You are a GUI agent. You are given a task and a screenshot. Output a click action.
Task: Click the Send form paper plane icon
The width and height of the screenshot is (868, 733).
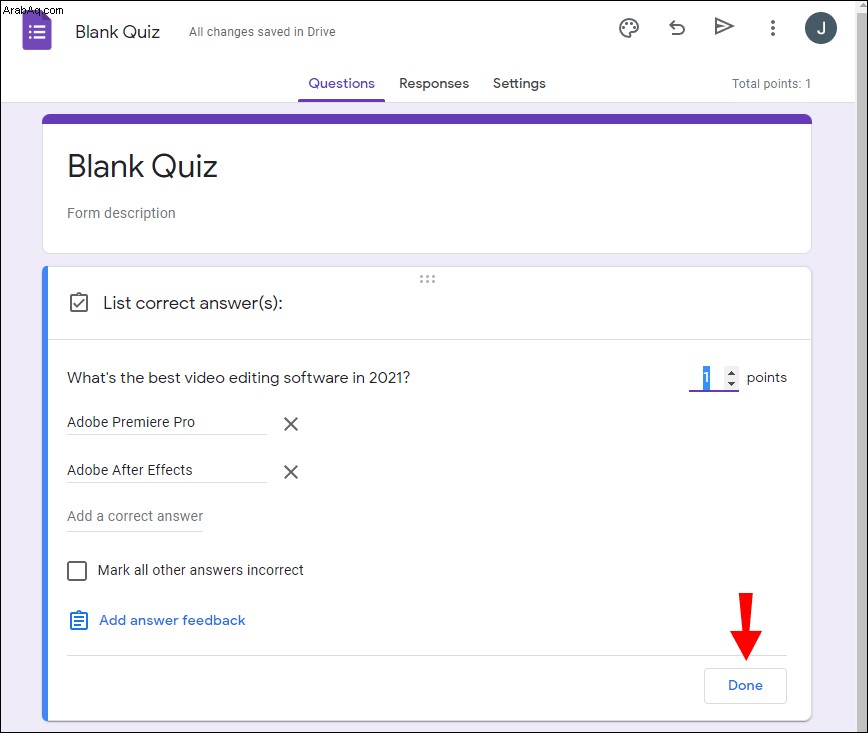click(x=724, y=26)
